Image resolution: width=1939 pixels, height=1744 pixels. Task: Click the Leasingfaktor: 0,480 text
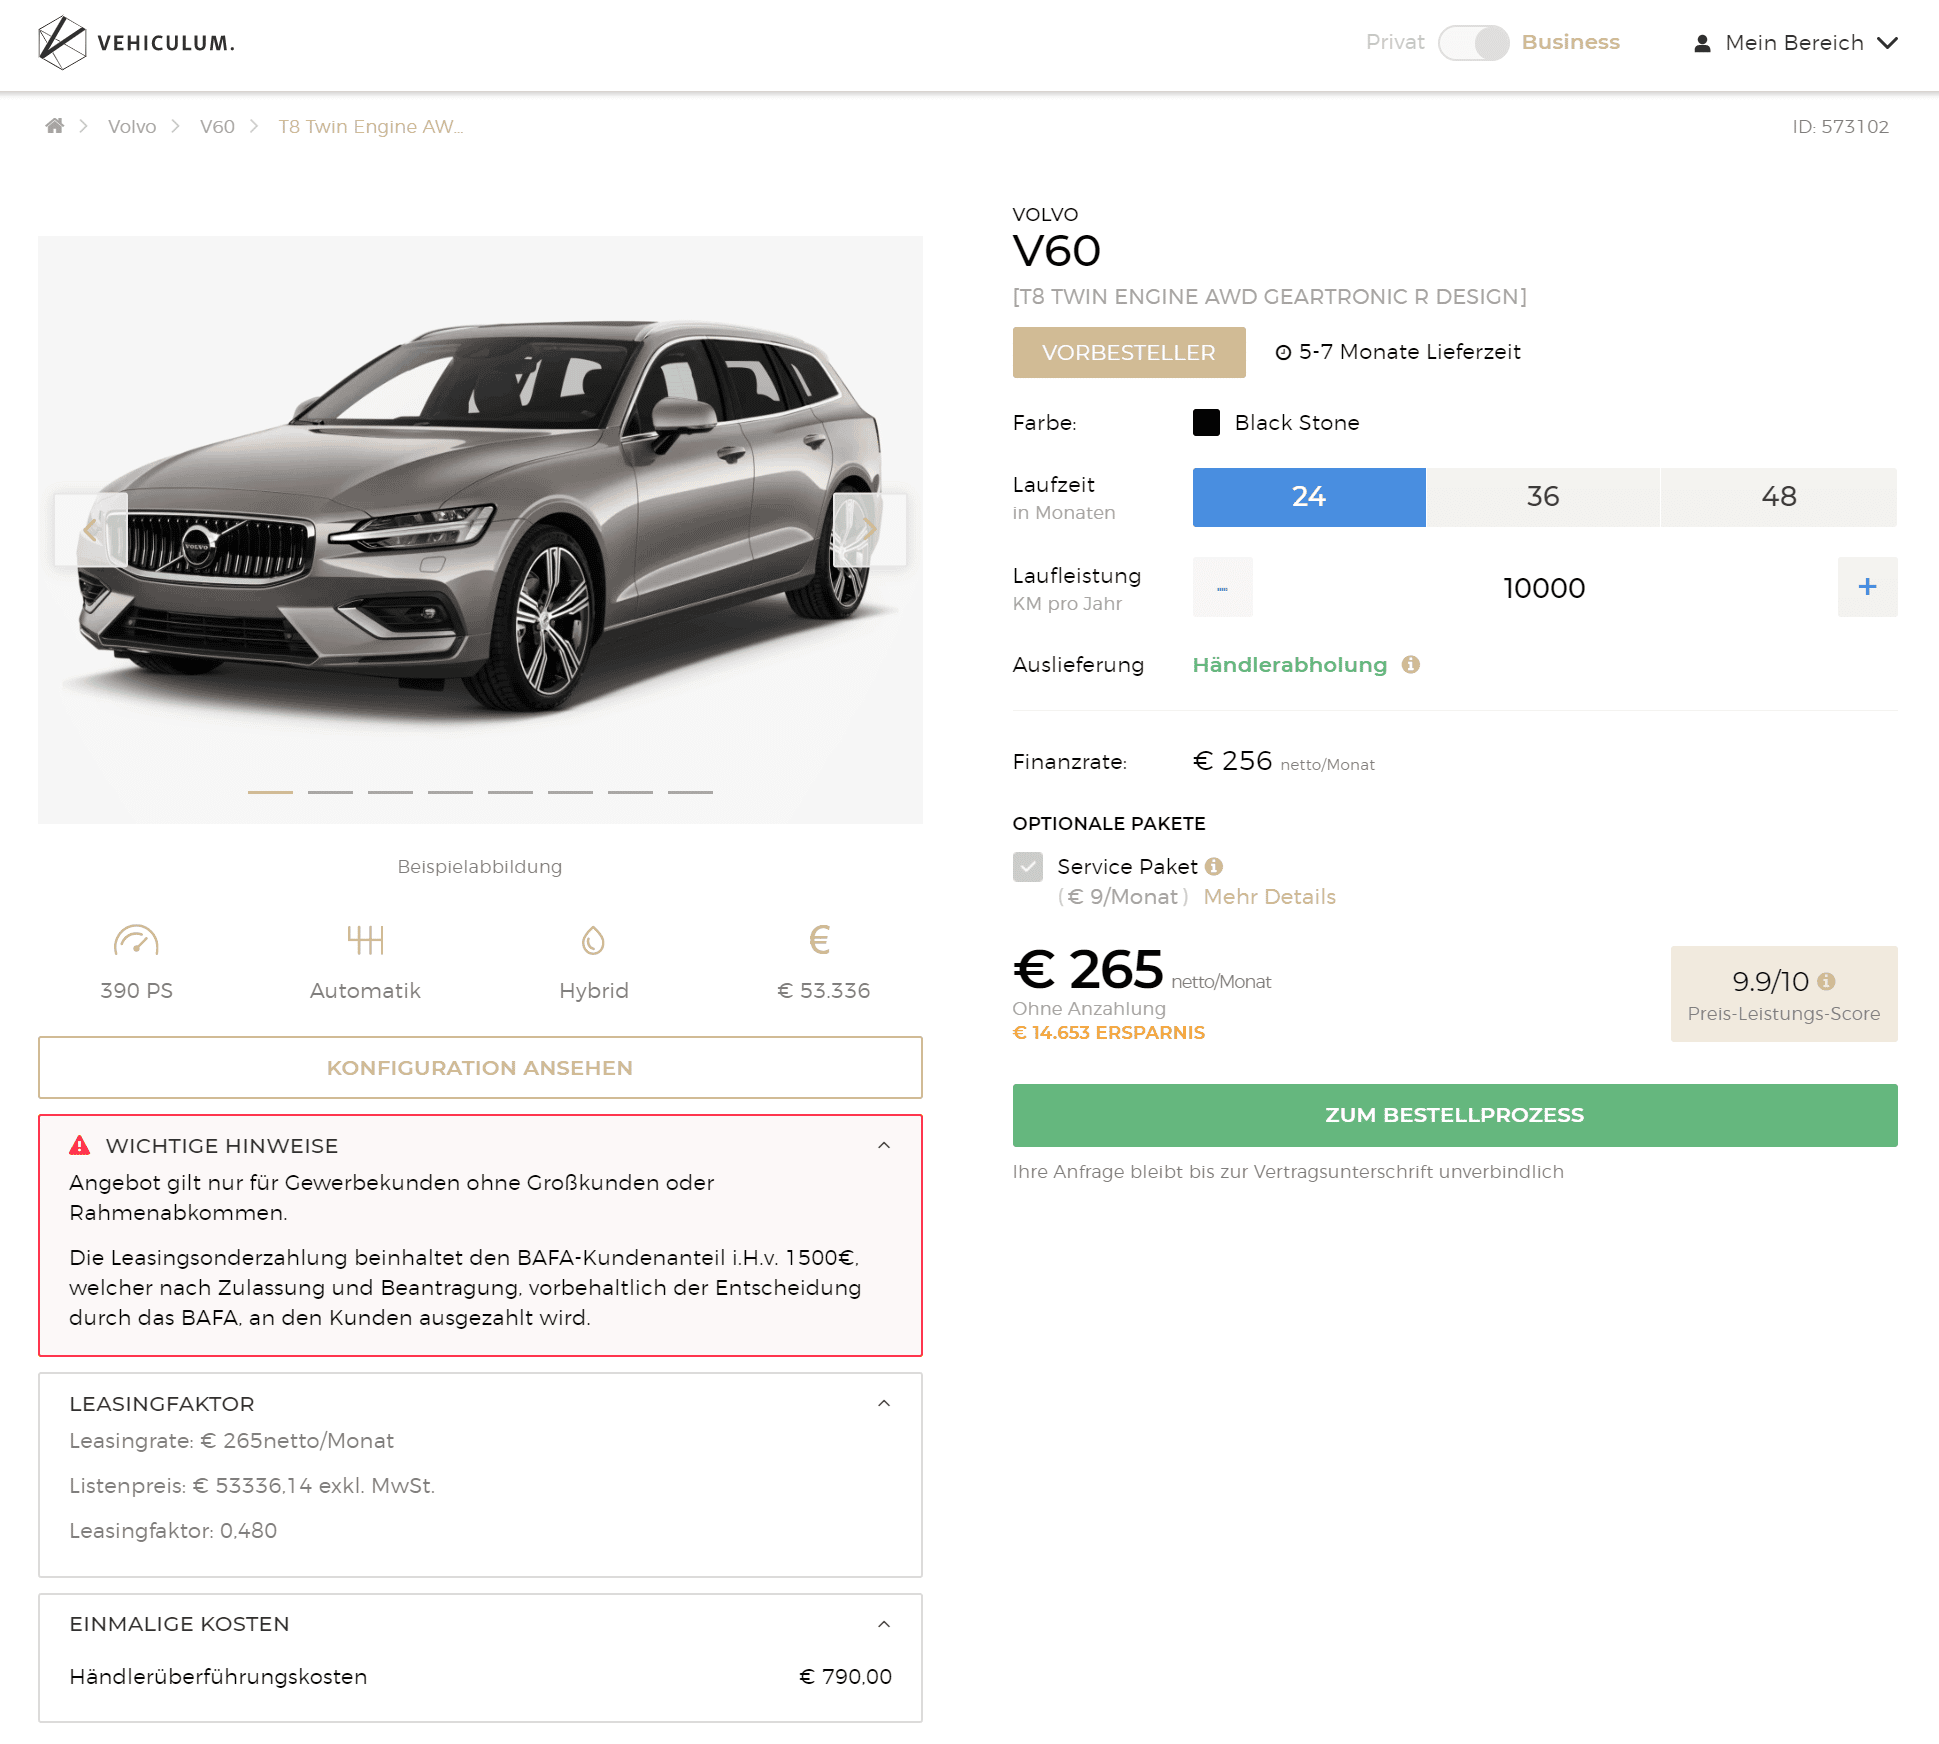173,1530
